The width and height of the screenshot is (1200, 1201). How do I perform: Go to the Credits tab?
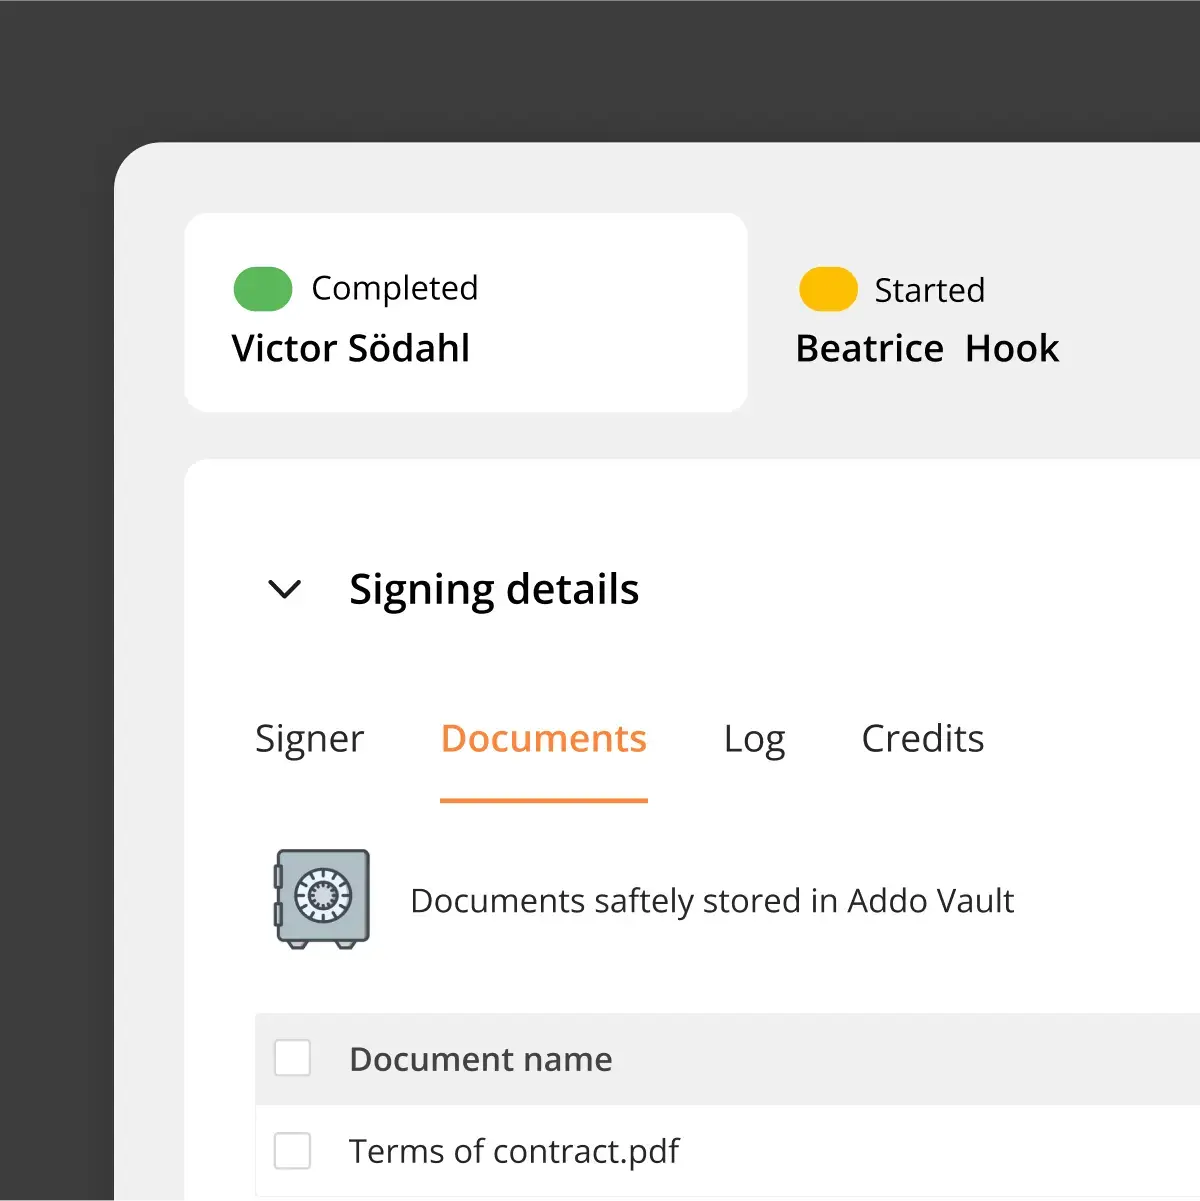pos(922,739)
